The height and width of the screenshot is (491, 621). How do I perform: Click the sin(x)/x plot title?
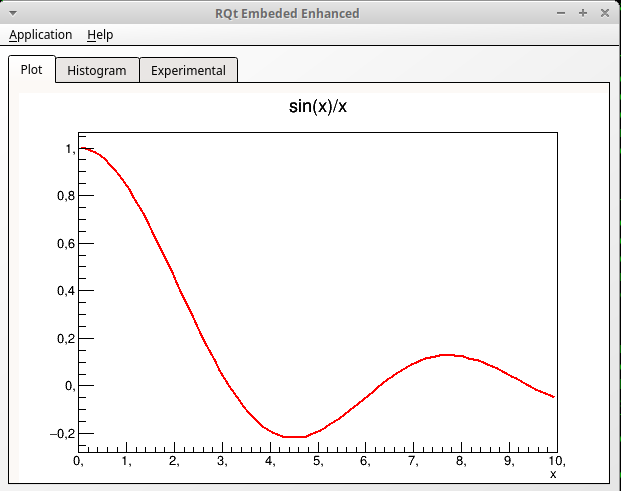318,107
